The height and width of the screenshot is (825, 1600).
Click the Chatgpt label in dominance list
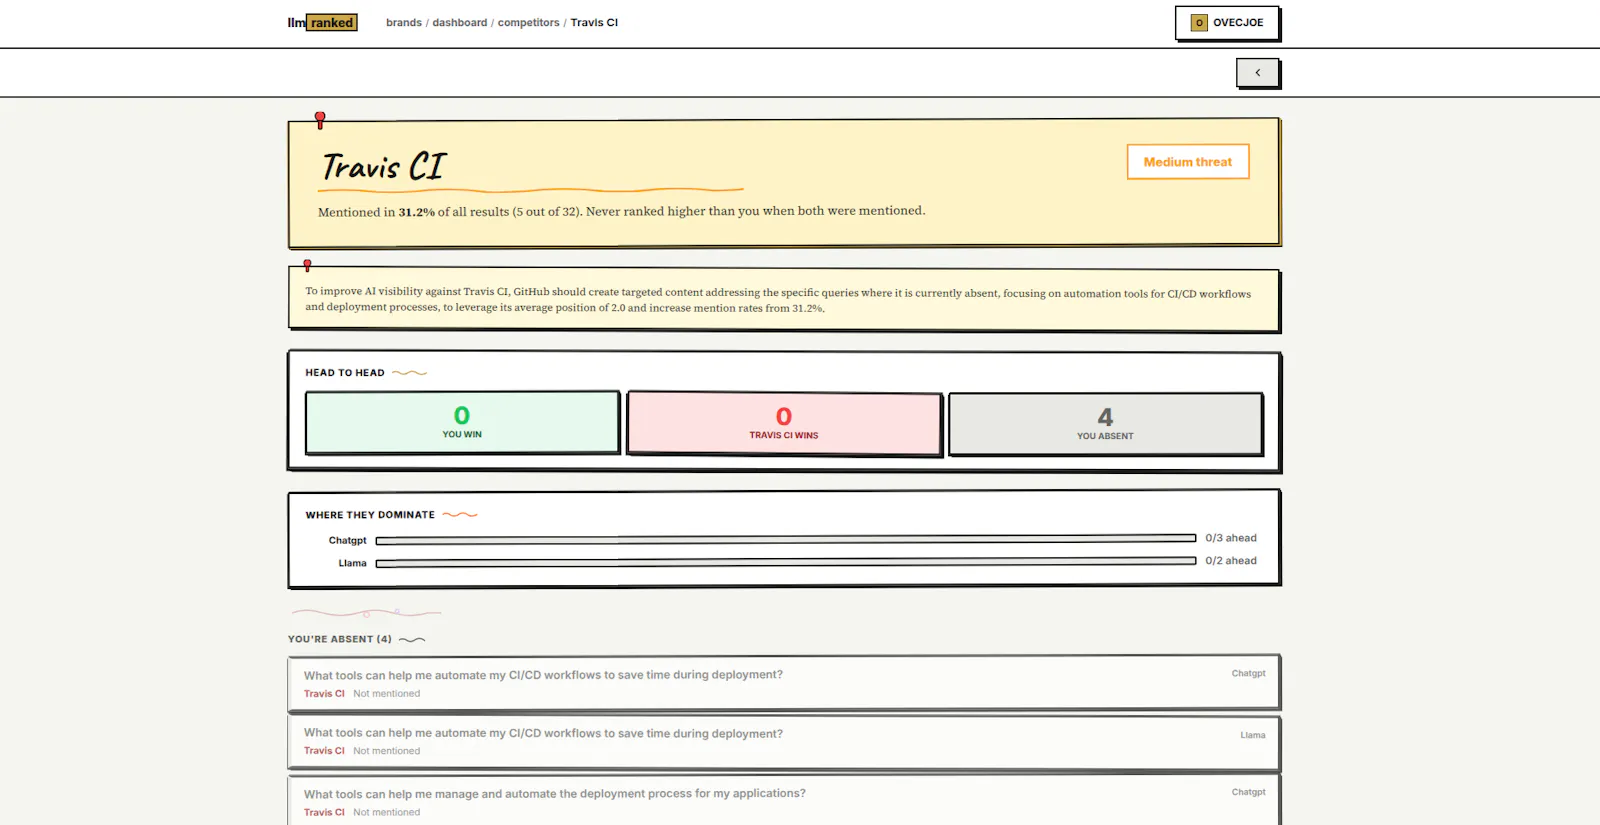(x=347, y=540)
